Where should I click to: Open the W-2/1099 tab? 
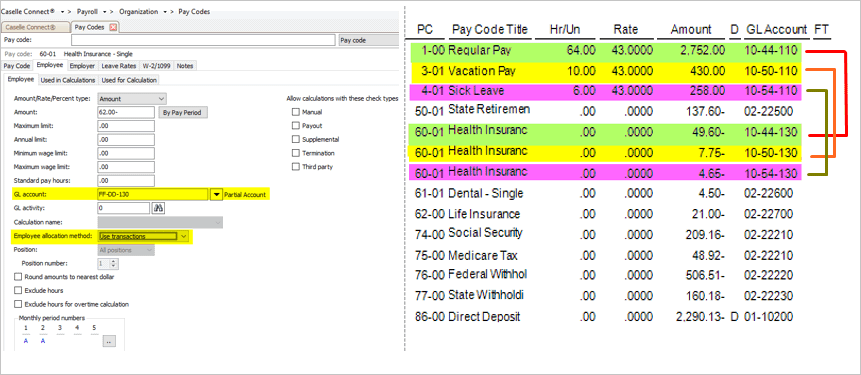(x=156, y=66)
